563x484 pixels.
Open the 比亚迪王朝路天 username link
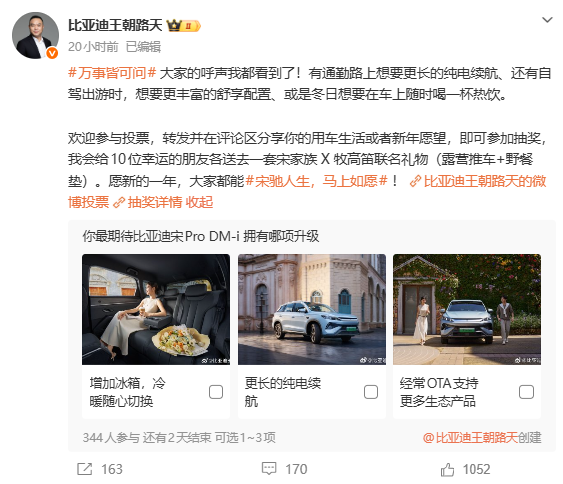coord(115,25)
